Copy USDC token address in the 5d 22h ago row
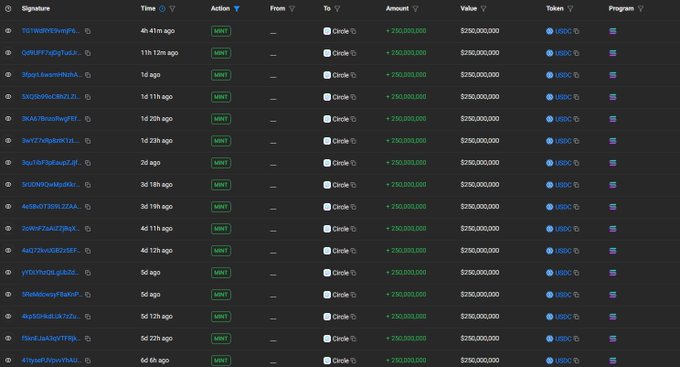The height and width of the screenshot is (367, 680). click(576, 338)
